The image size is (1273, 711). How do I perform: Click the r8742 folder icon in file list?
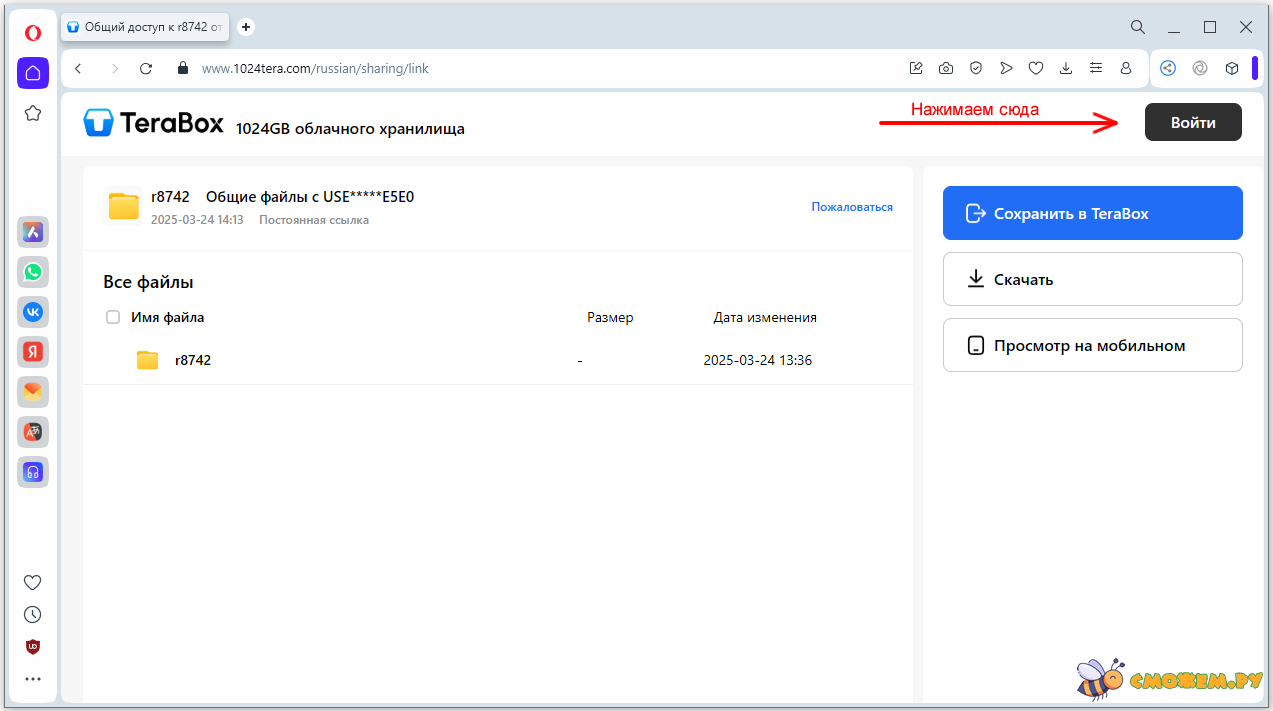pyautogui.click(x=148, y=360)
